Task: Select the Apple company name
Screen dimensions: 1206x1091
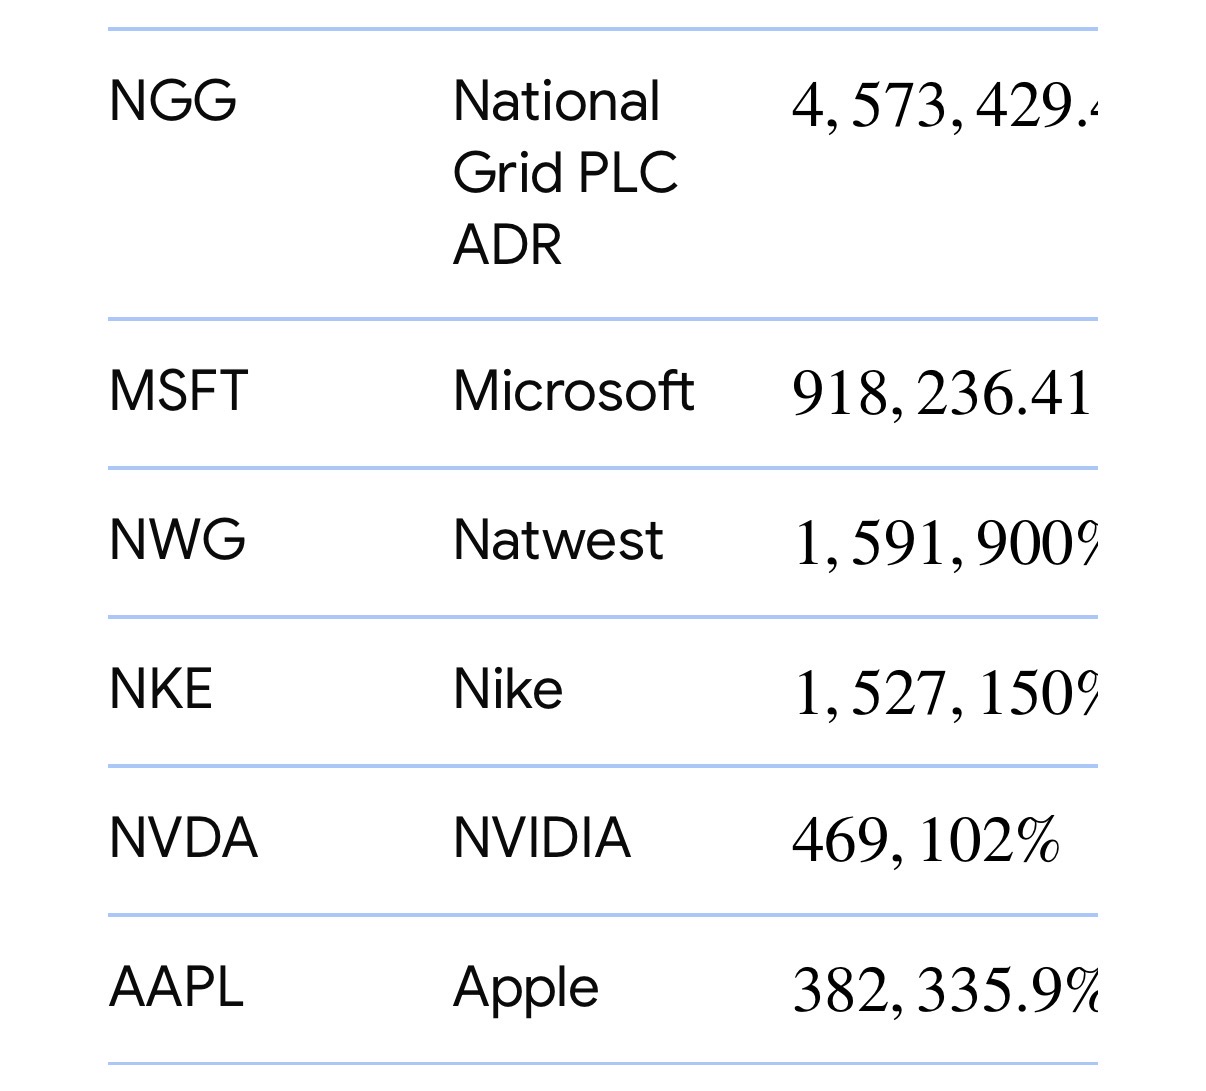Action: point(526,989)
